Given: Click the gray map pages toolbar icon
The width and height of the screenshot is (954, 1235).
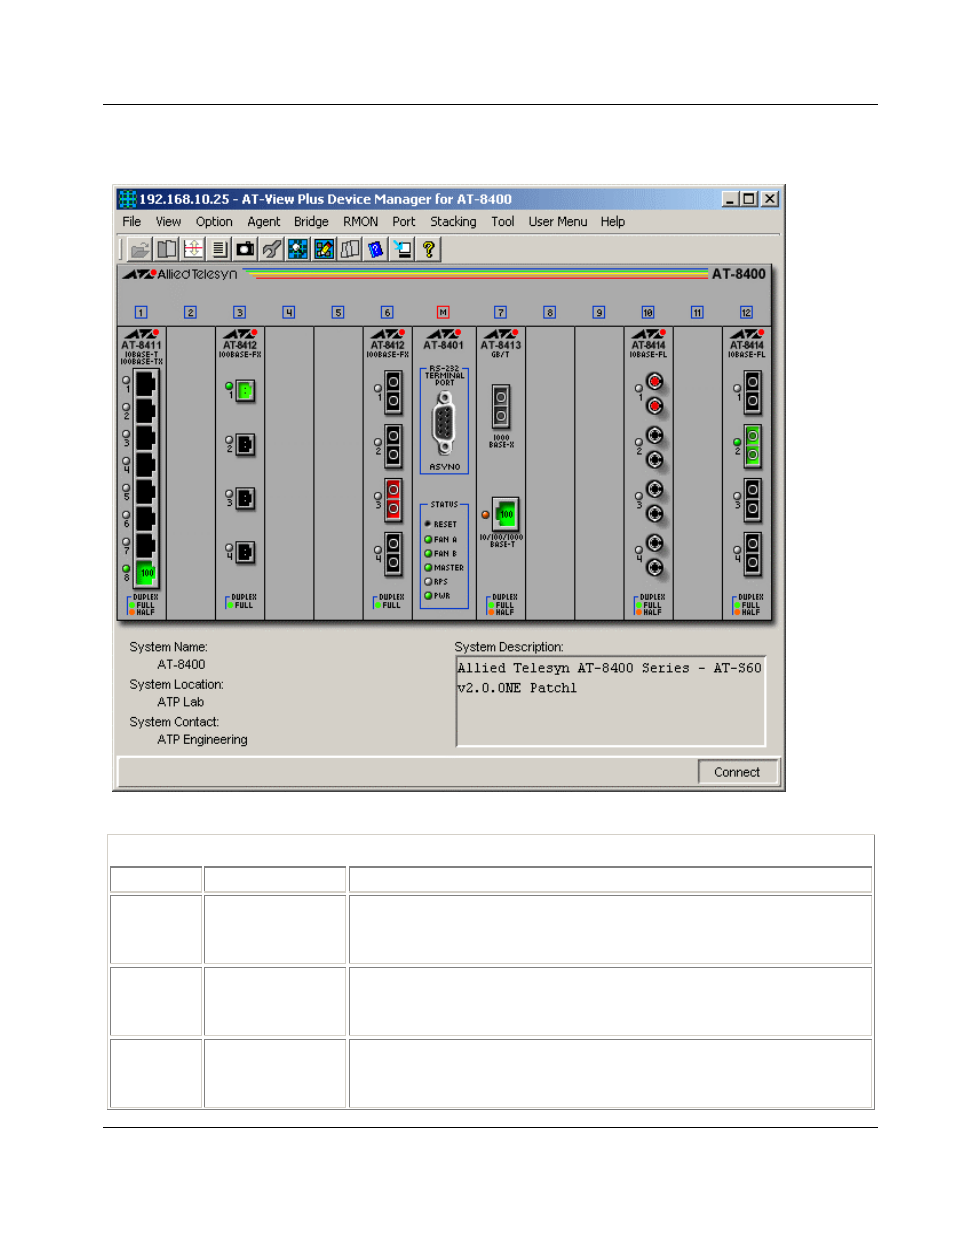Looking at the screenshot, I should coord(349,250).
